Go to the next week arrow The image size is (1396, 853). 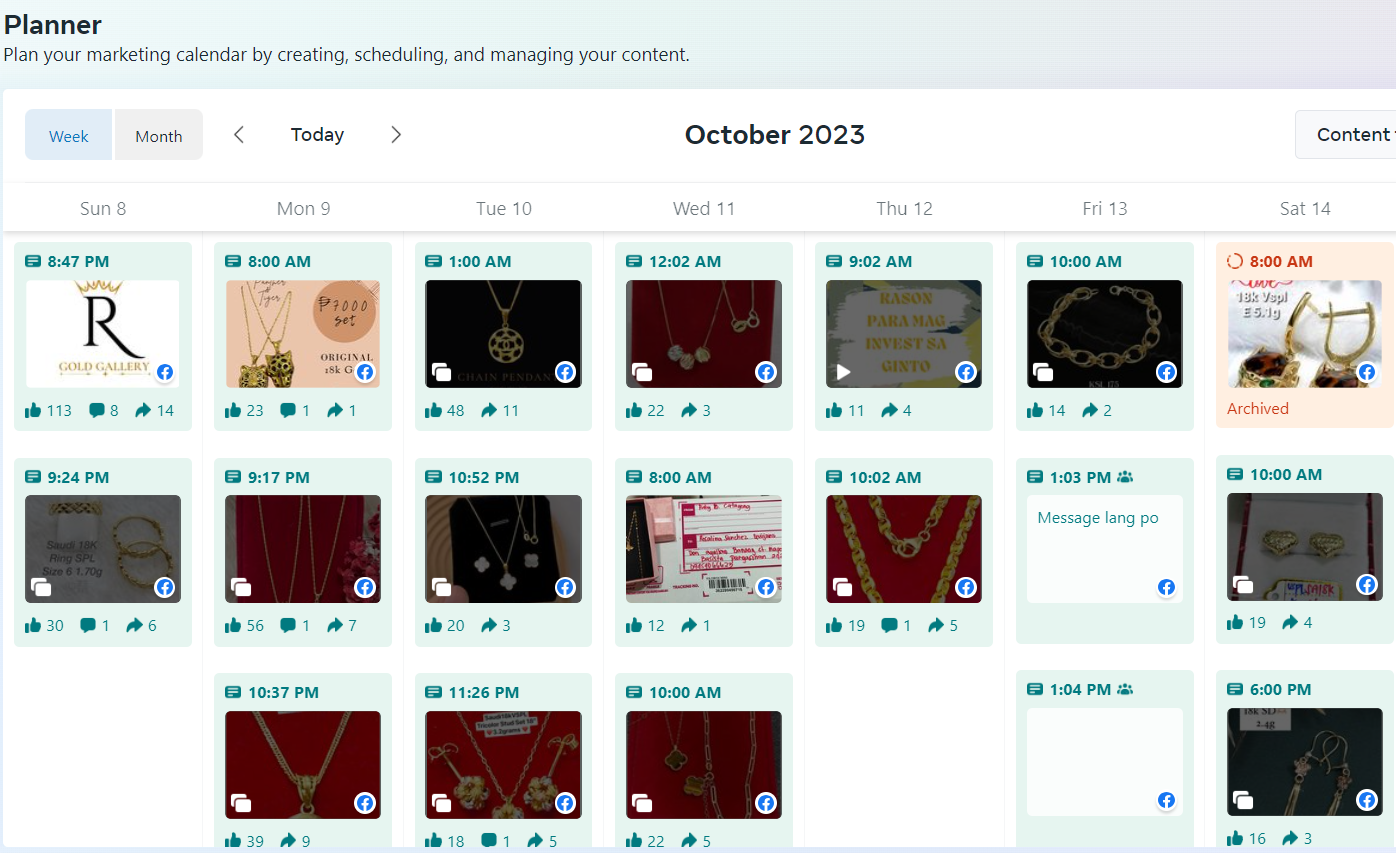(x=396, y=135)
